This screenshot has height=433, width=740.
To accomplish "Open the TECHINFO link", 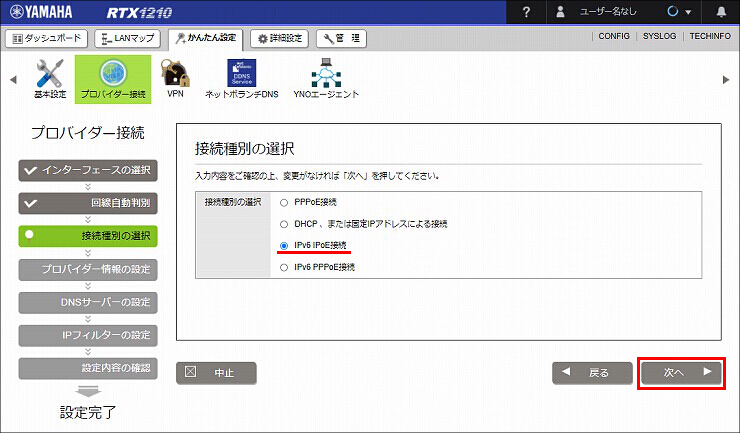I will point(710,36).
